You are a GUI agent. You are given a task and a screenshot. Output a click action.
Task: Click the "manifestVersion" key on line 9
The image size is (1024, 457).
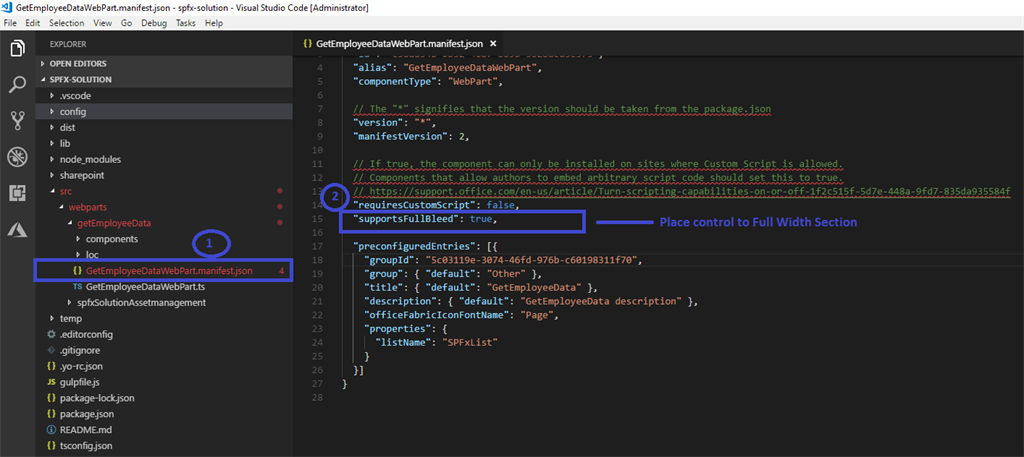click(402, 137)
